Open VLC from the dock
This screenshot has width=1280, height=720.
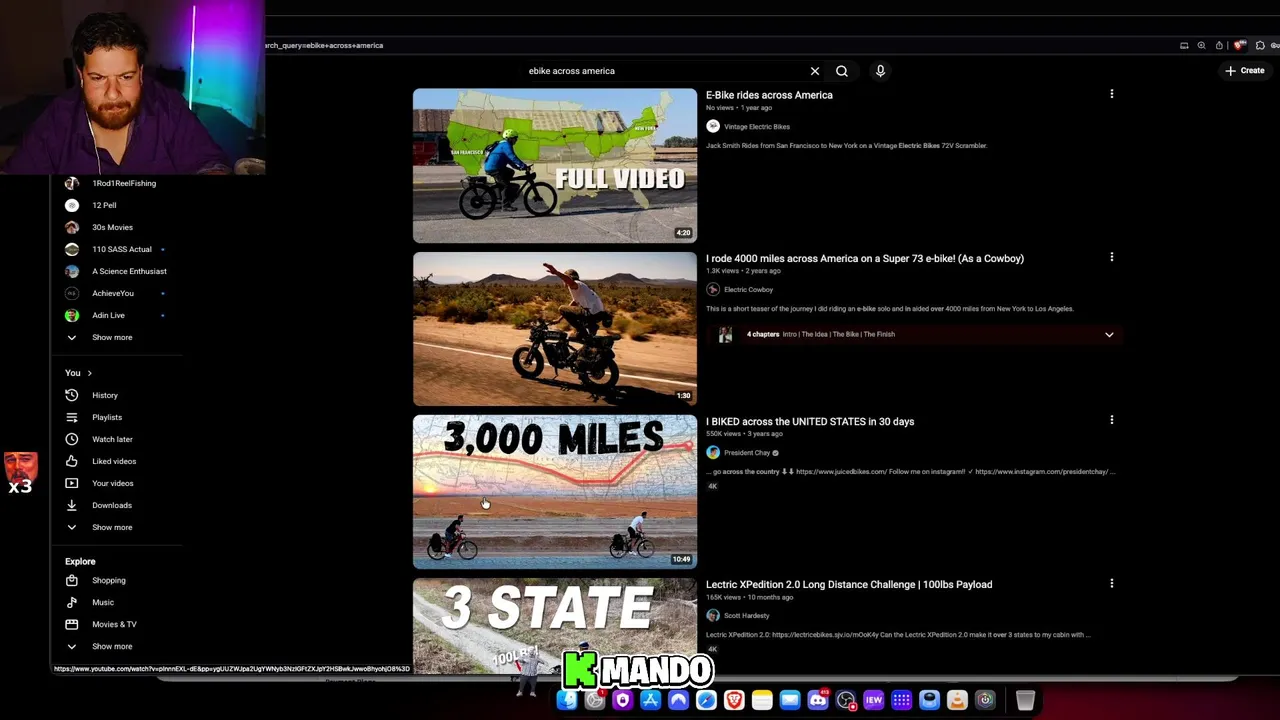(957, 700)
